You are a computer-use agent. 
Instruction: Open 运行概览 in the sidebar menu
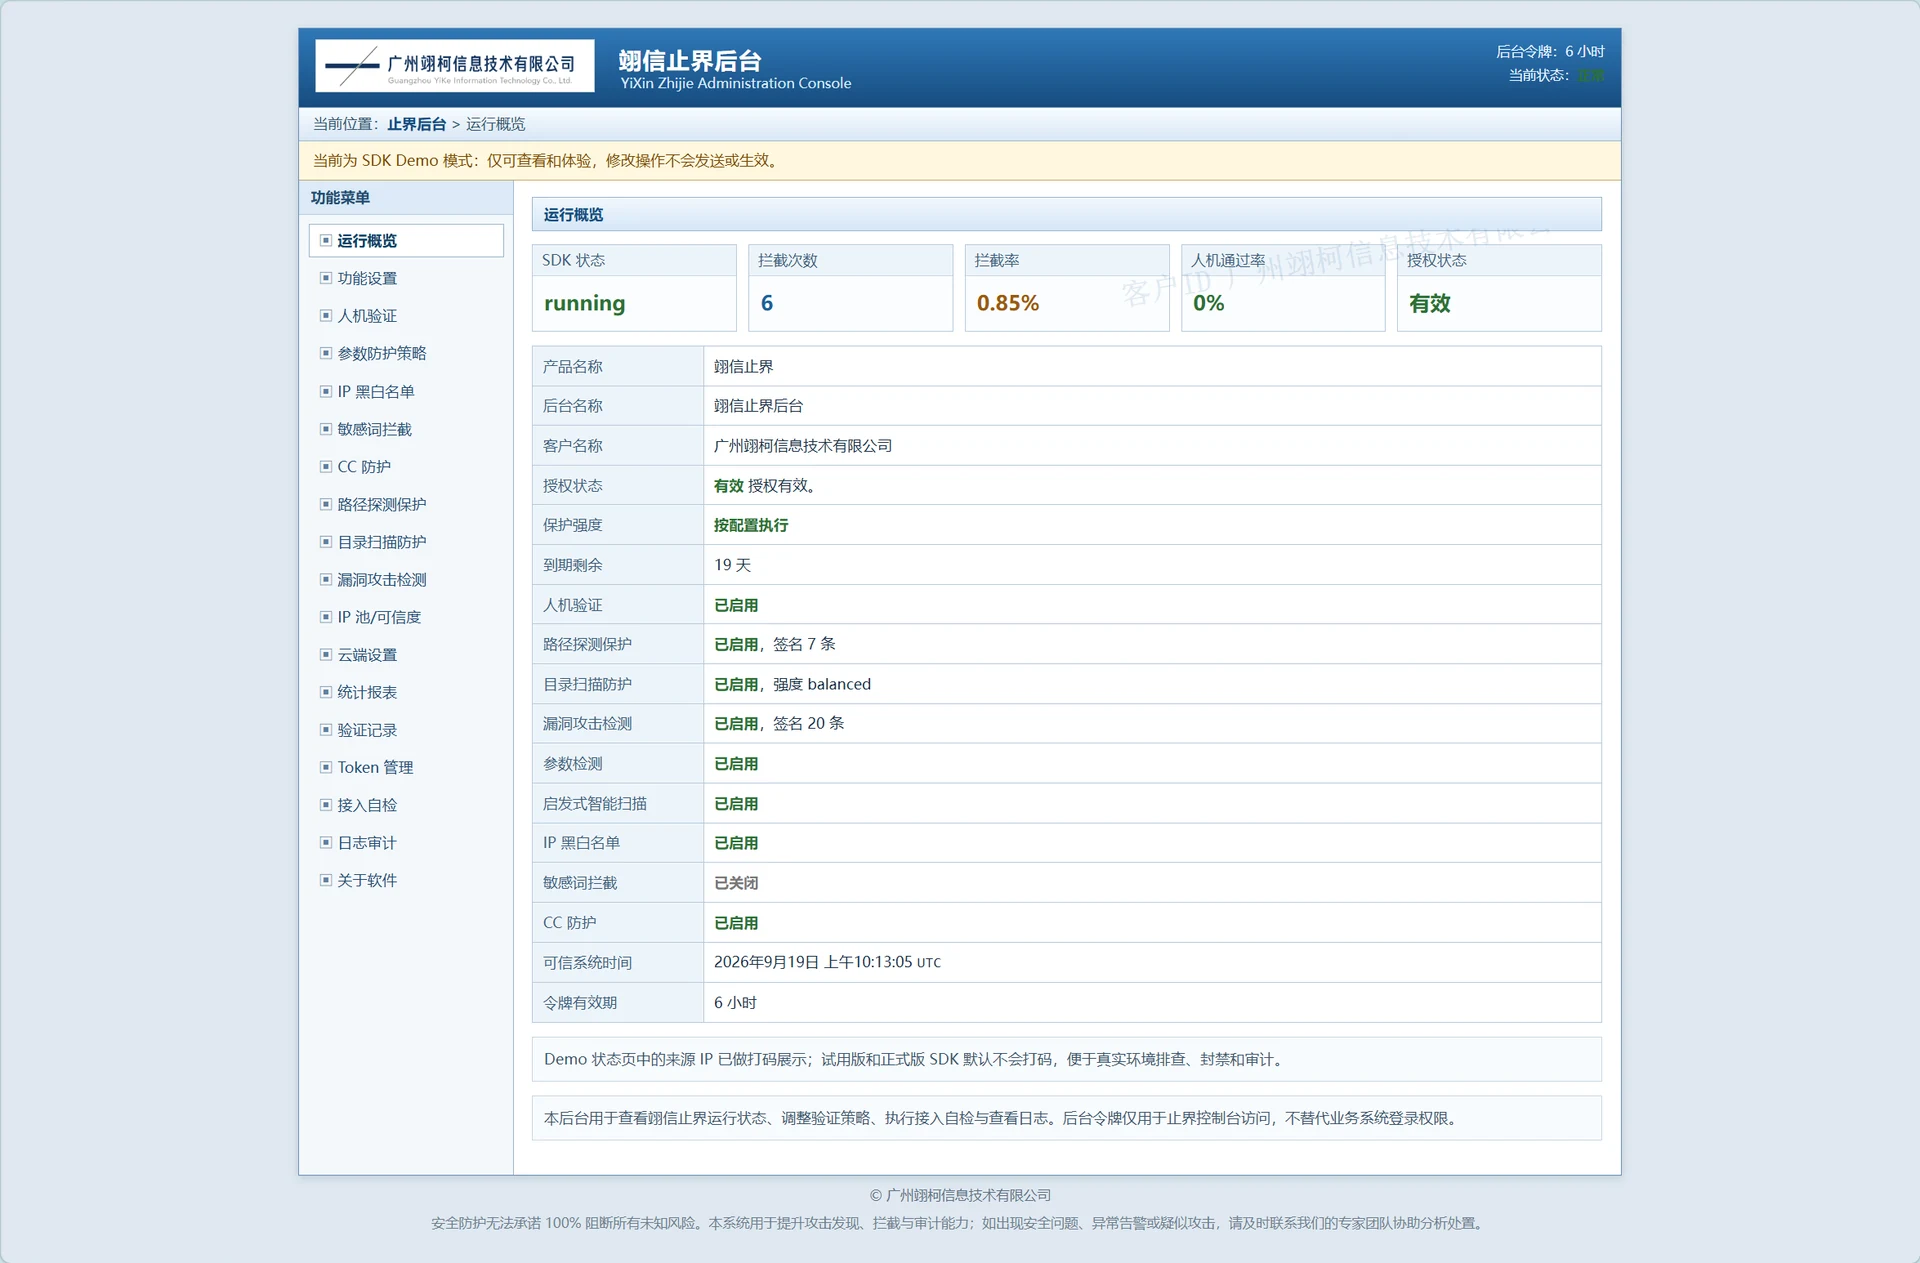[406, 241]
